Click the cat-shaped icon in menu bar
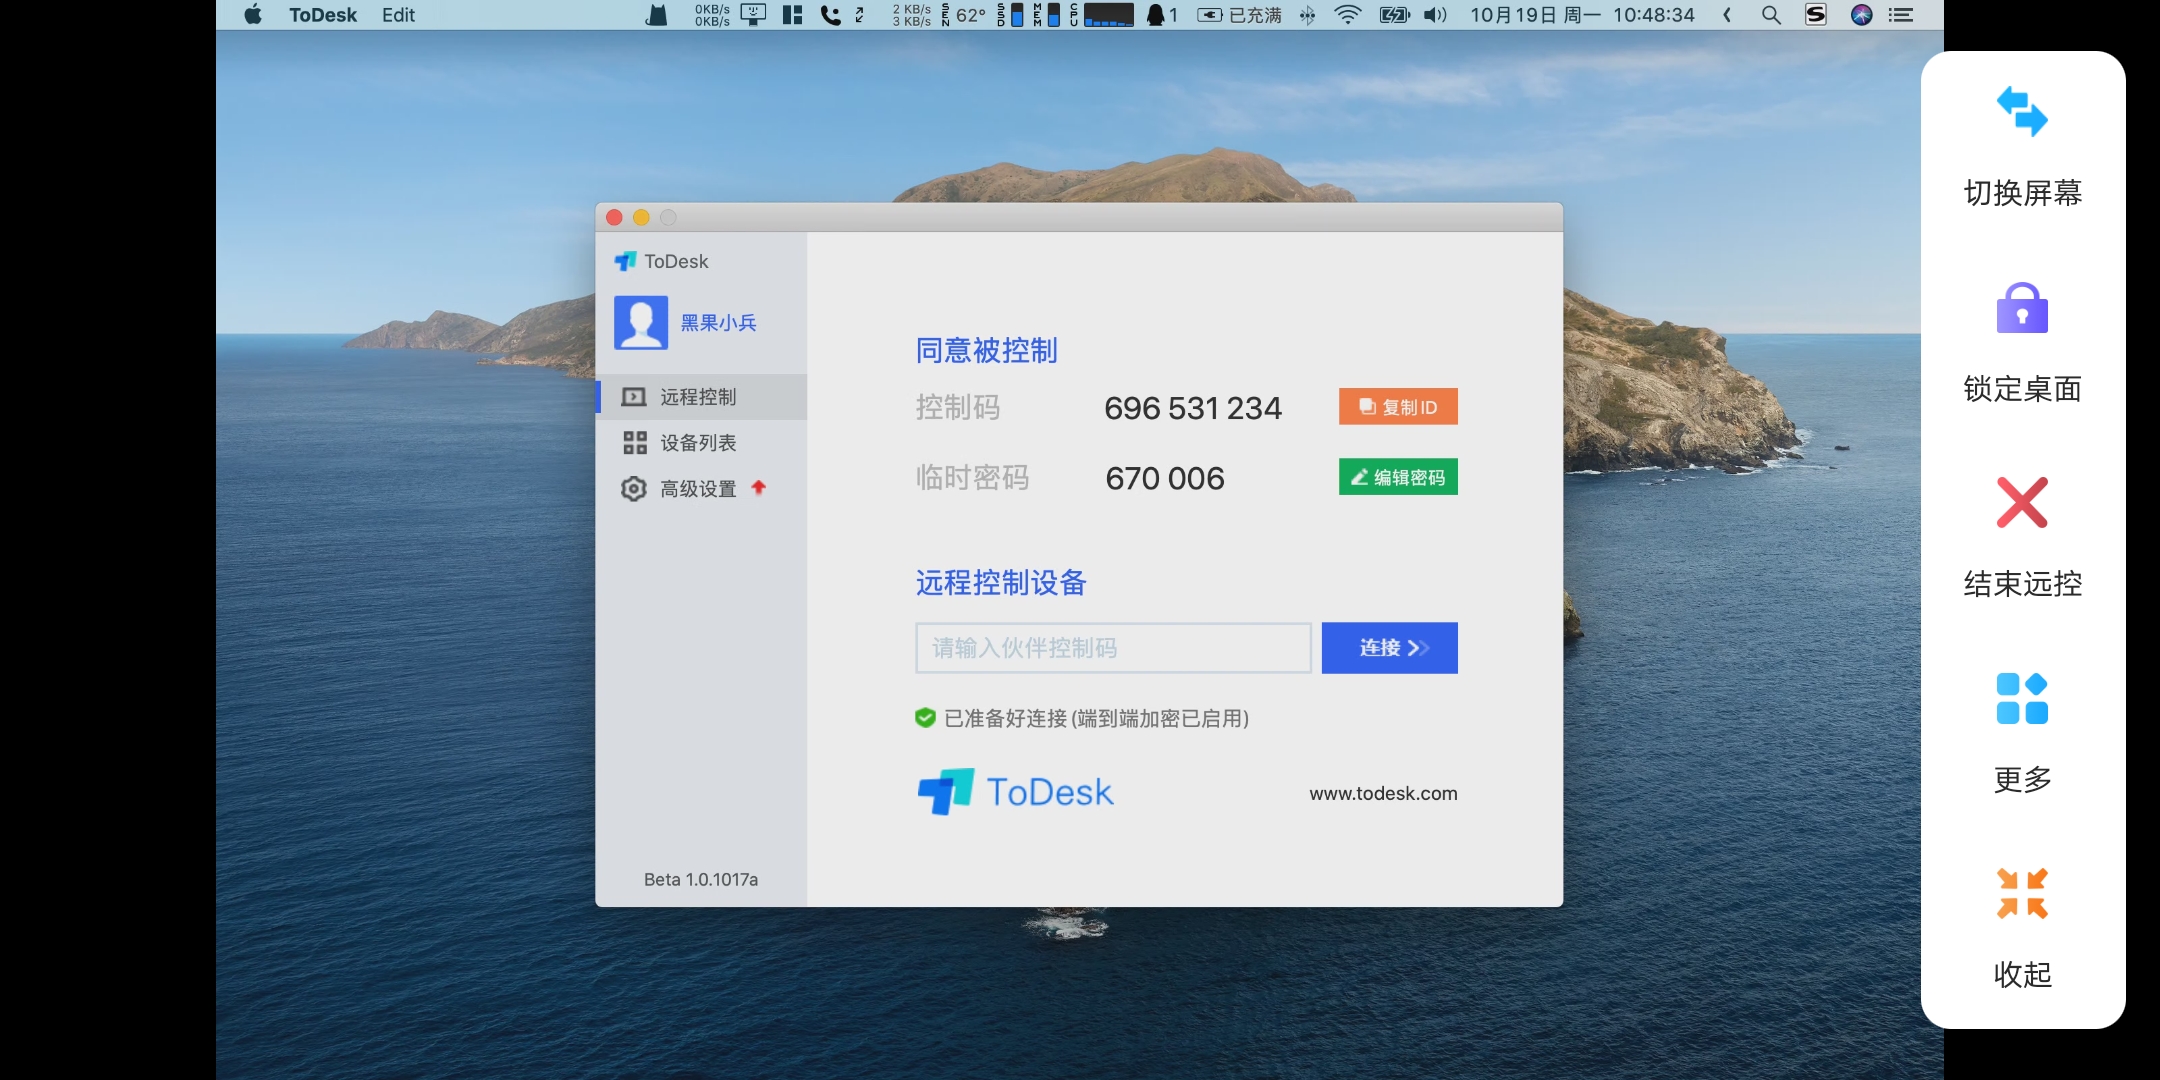This screenshot has width=2160, height=1080. [656, 15]
